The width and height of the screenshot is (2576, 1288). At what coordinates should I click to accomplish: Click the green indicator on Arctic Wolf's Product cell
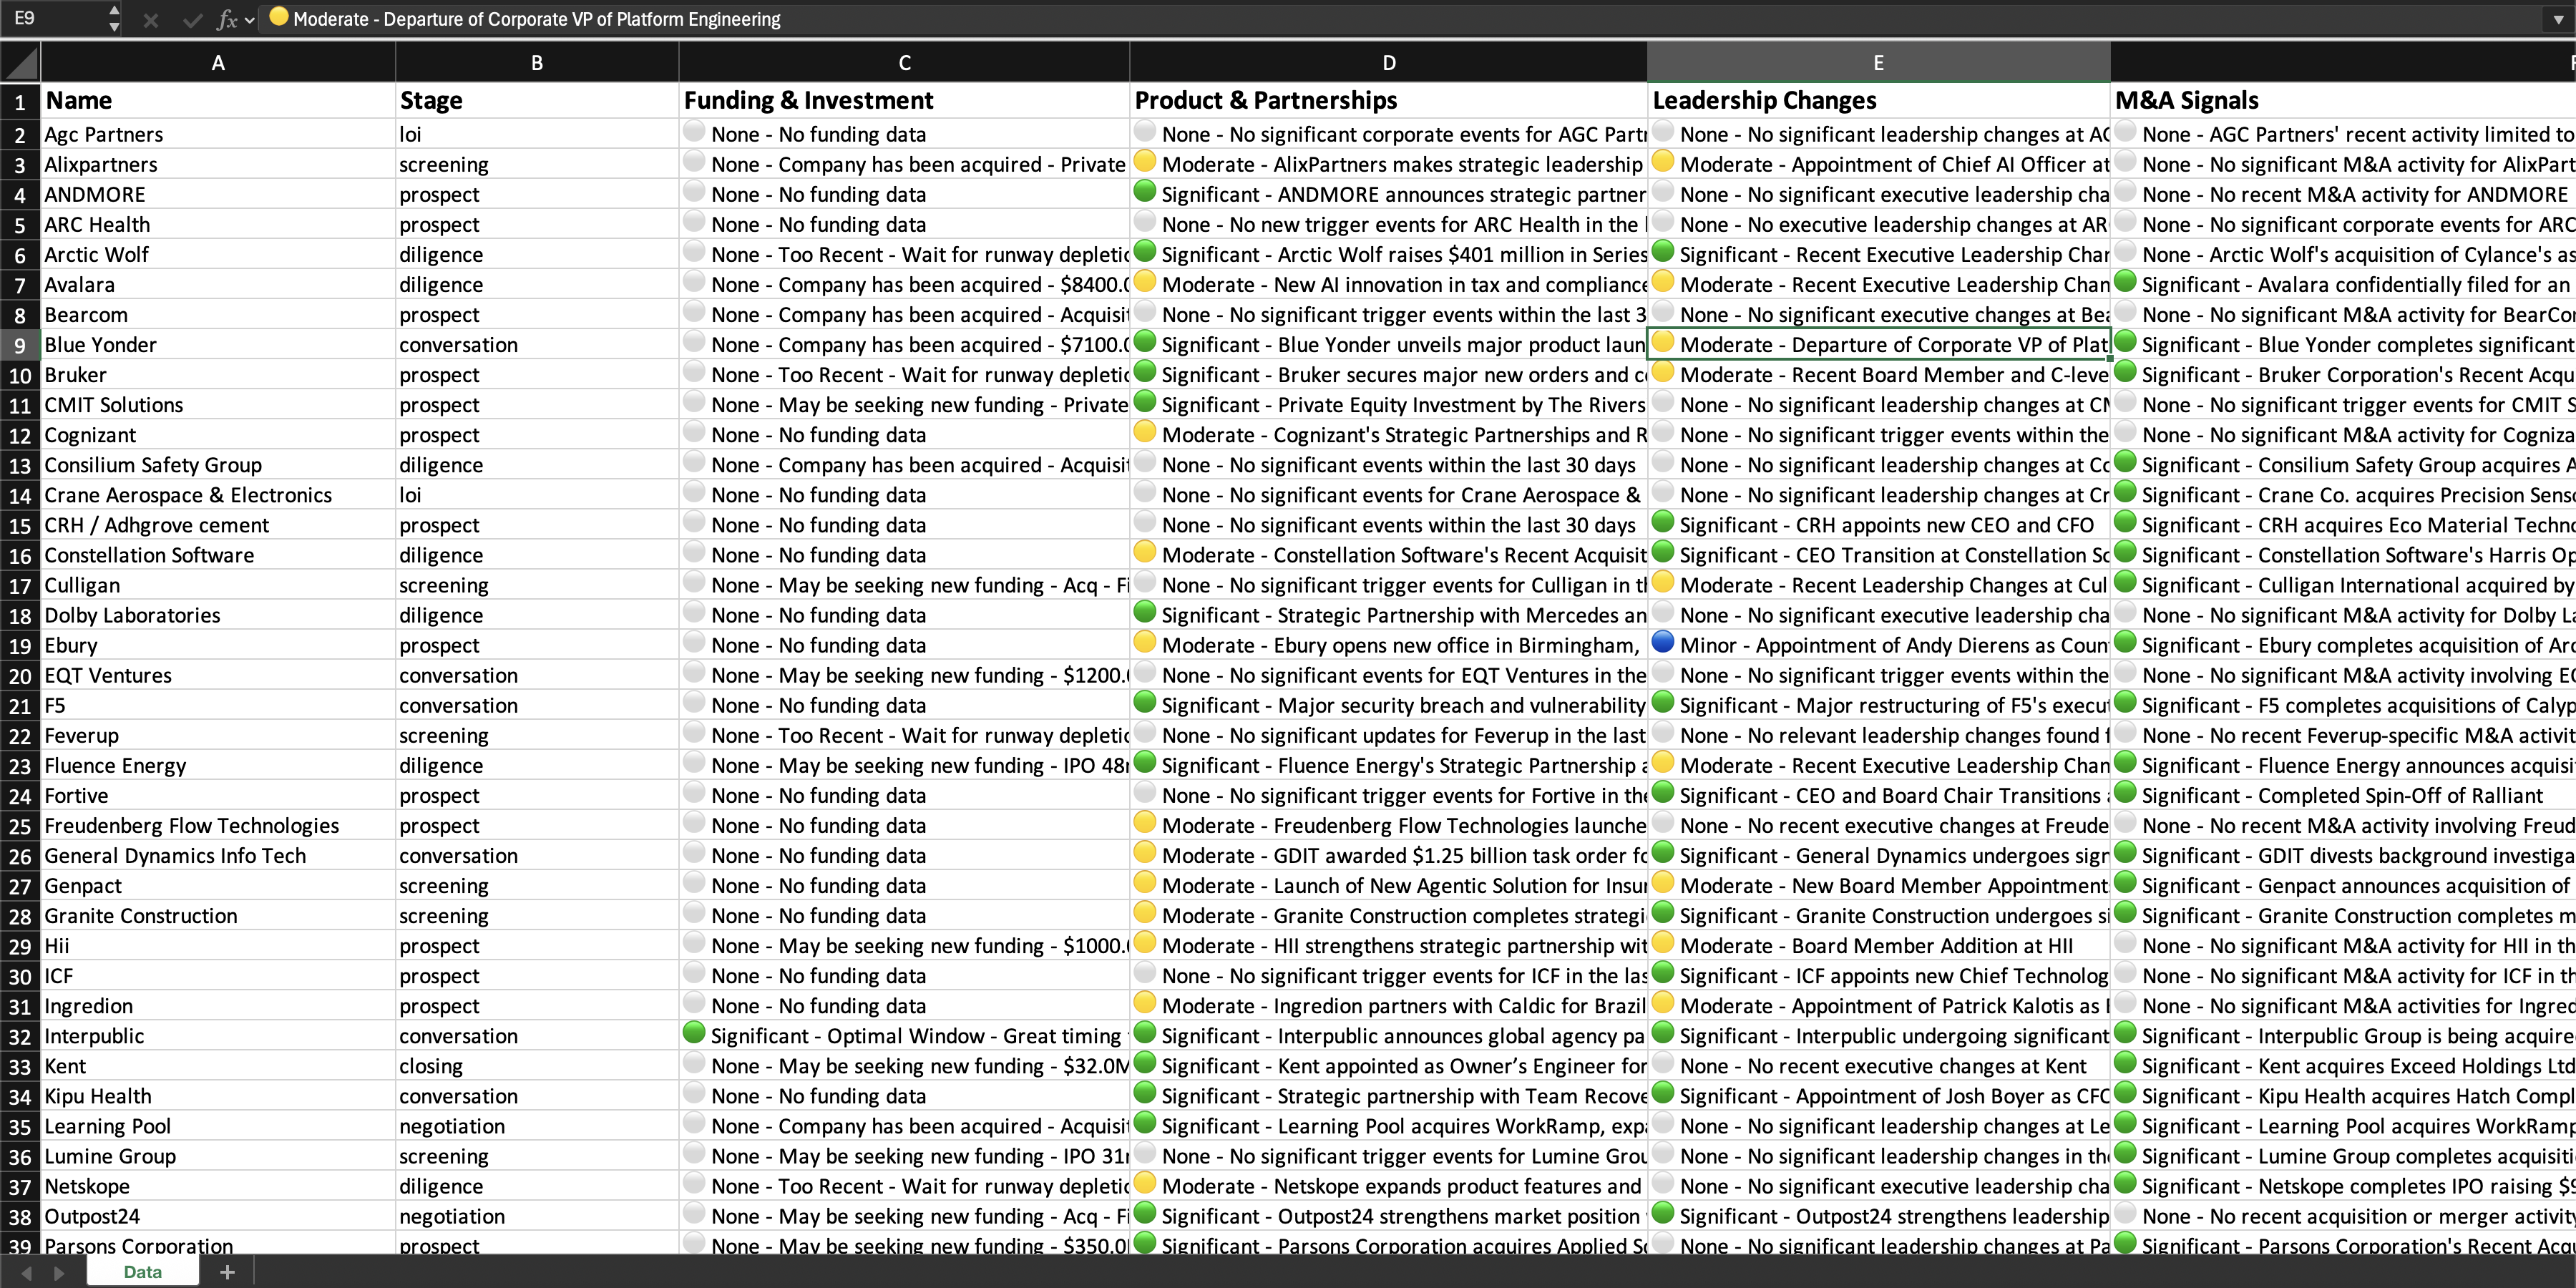(1144, 251)
